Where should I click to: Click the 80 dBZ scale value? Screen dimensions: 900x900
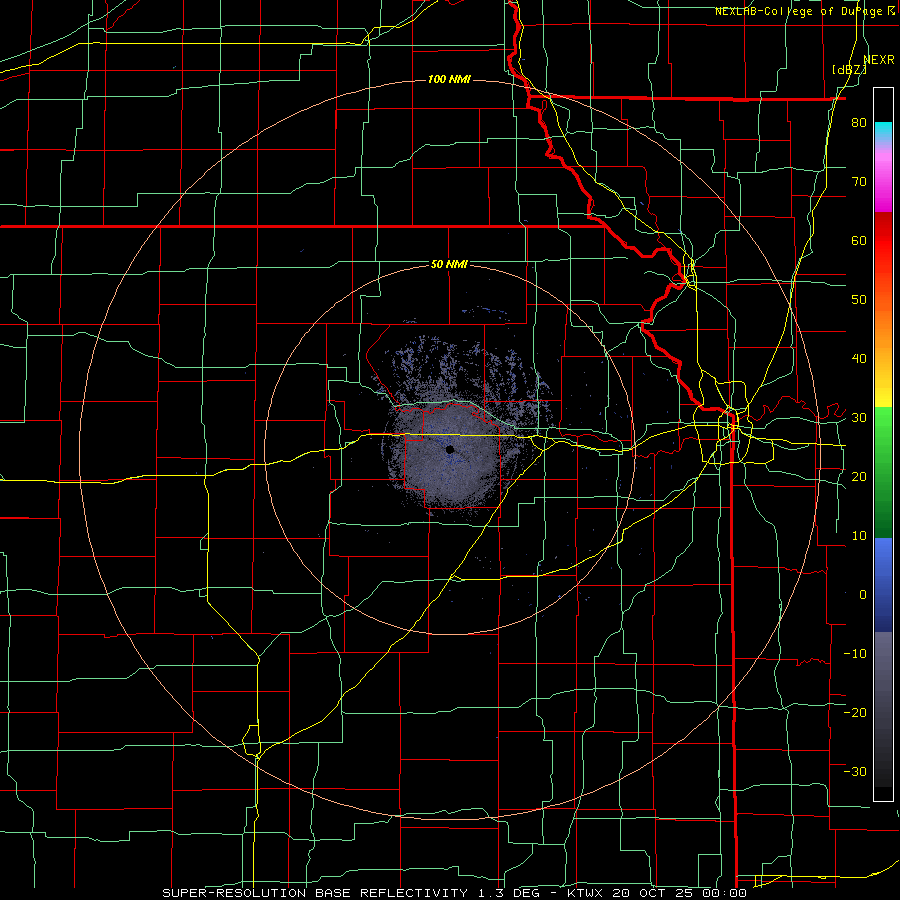[x=859, y=123]
